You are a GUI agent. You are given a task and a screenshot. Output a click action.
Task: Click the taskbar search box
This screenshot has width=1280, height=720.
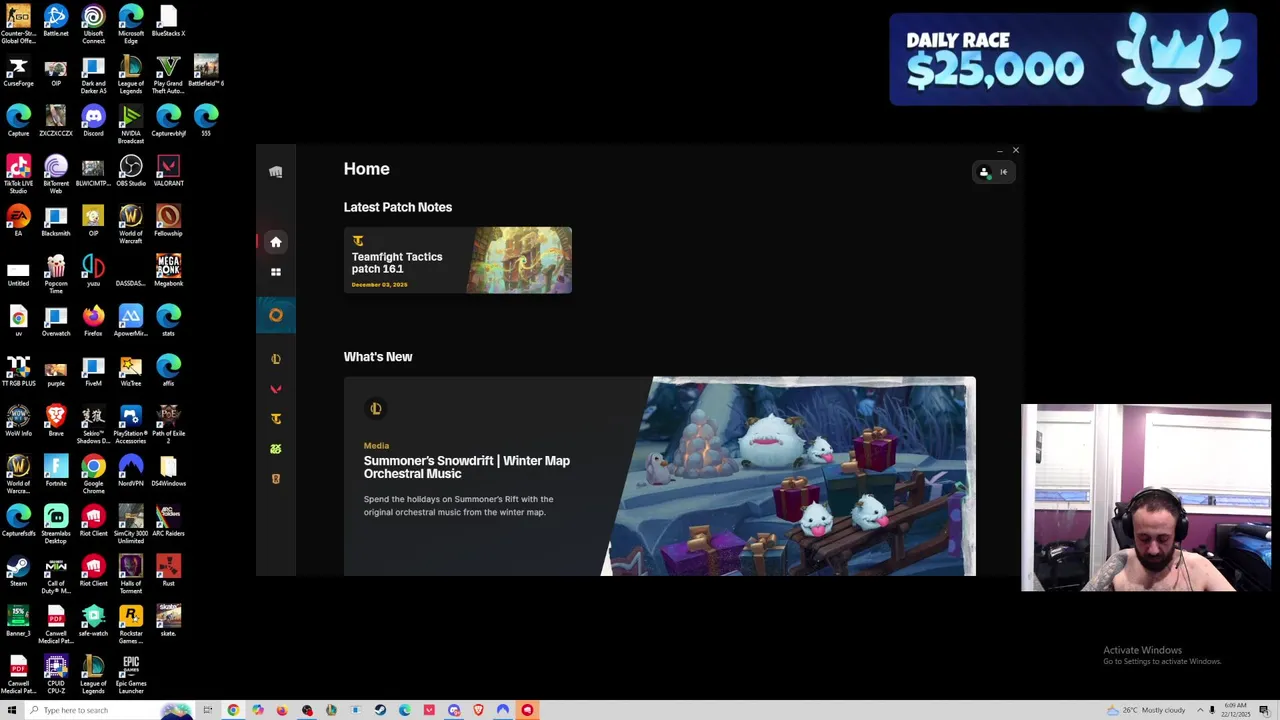tap(110, 710)
